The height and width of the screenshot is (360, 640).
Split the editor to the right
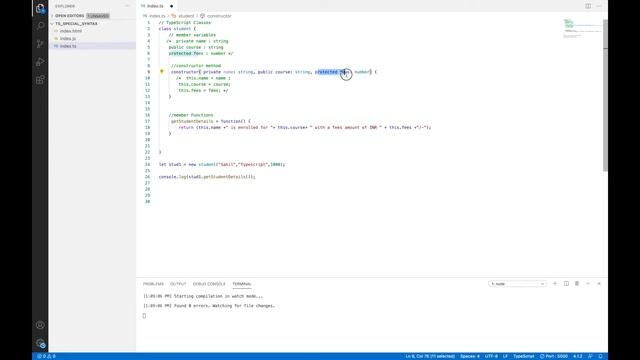pos(588,6)
